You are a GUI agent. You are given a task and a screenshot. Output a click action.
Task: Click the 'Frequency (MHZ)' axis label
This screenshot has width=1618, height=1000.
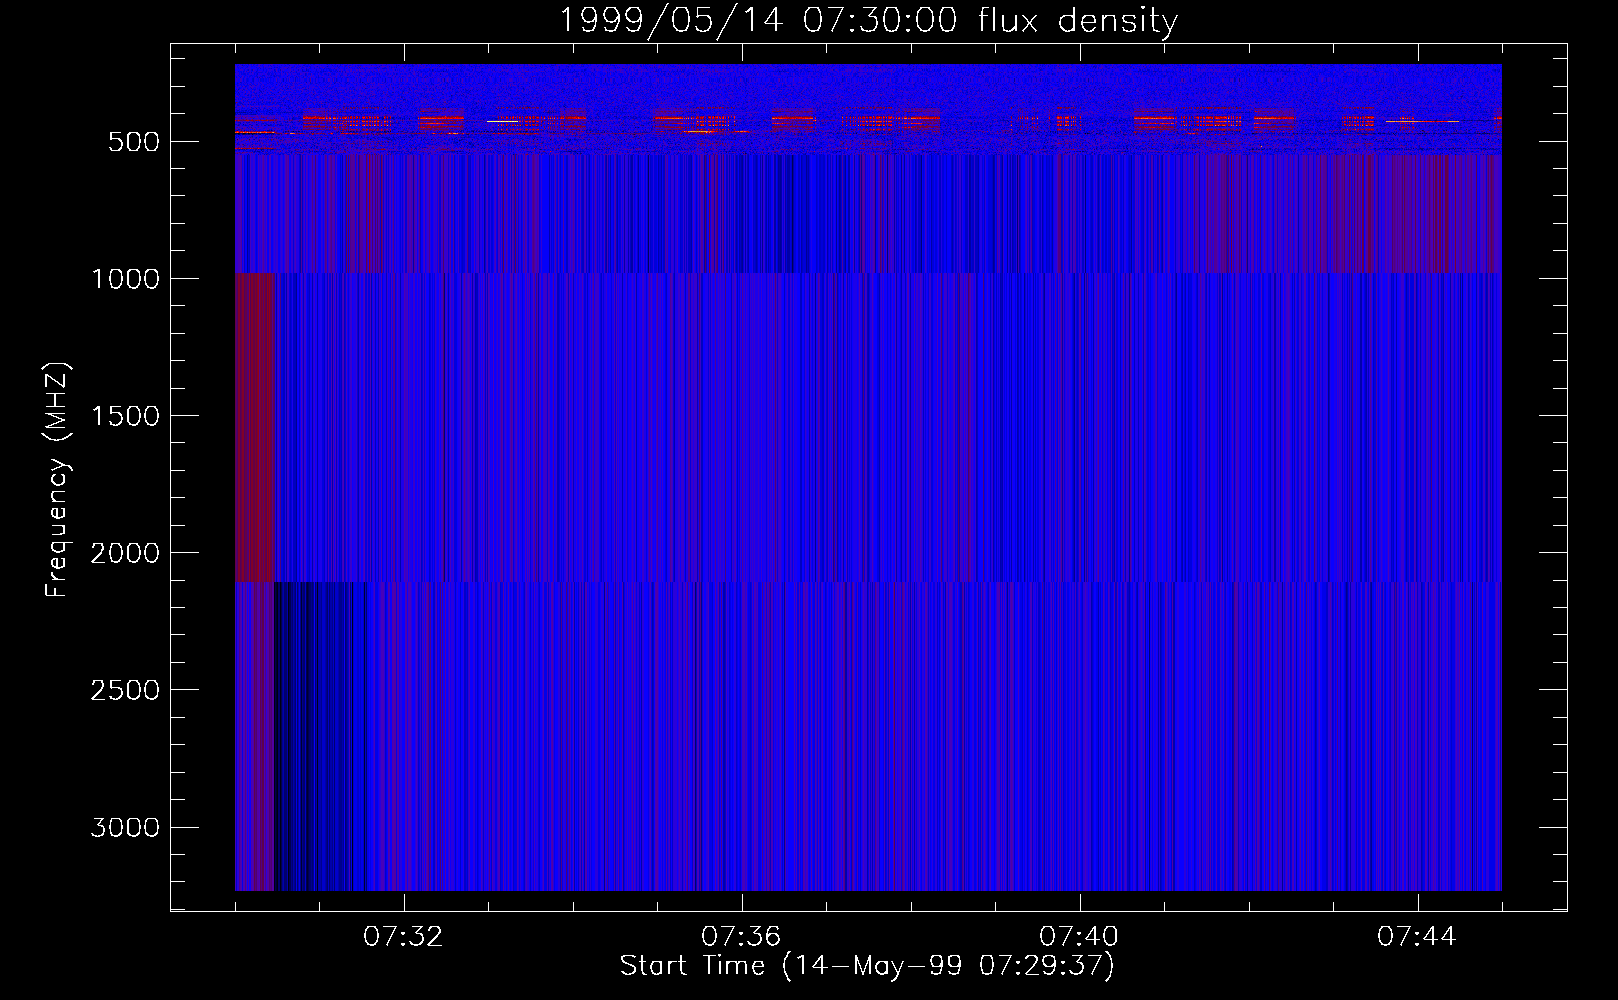click(x=57, y=480)
